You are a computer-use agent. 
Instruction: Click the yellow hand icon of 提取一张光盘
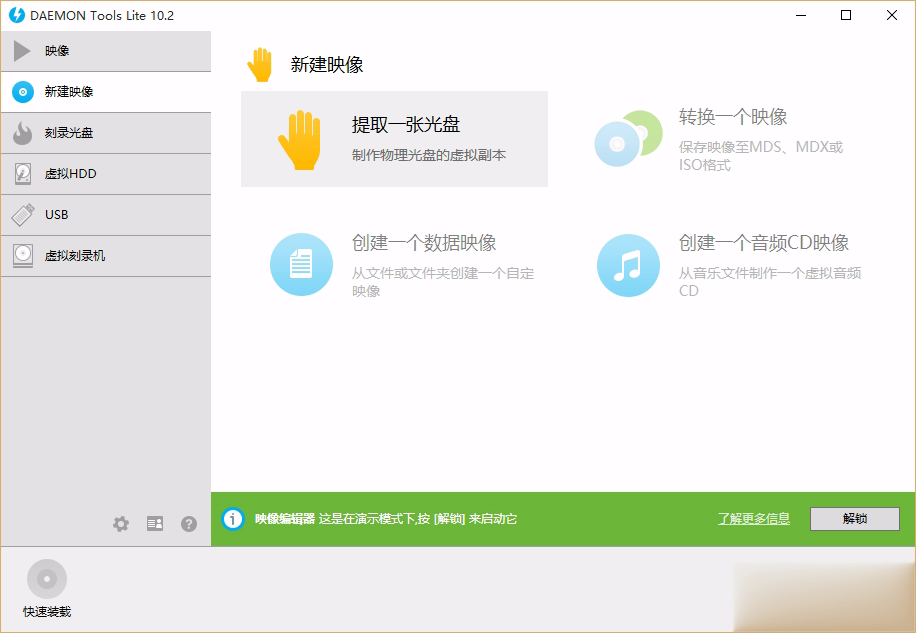tap(300, 140)
